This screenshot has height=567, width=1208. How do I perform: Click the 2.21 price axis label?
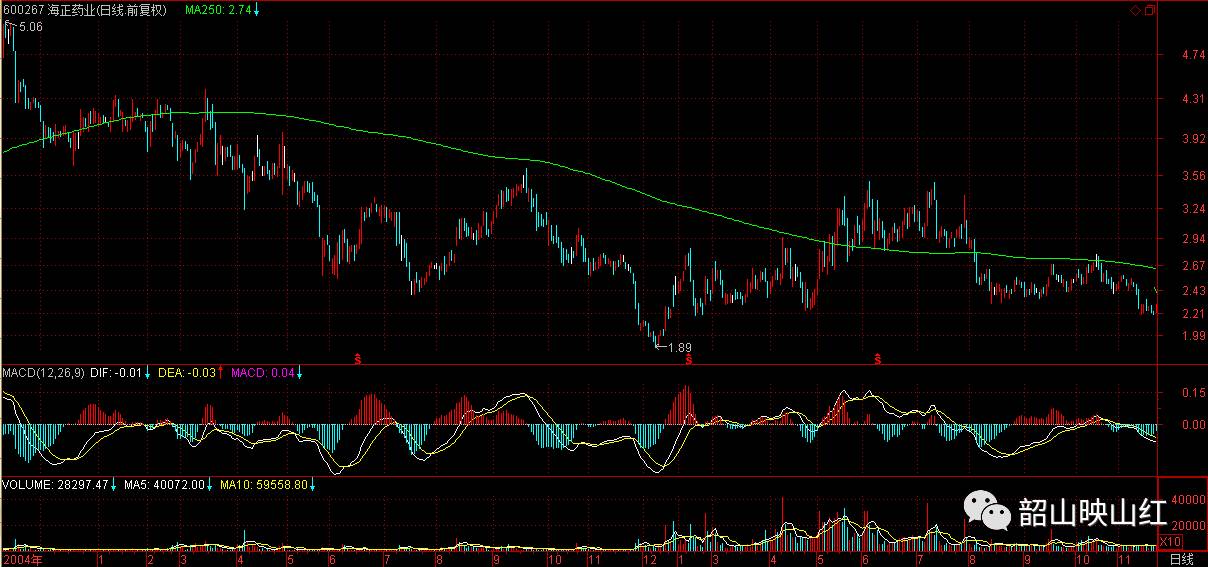(1192, 314)
